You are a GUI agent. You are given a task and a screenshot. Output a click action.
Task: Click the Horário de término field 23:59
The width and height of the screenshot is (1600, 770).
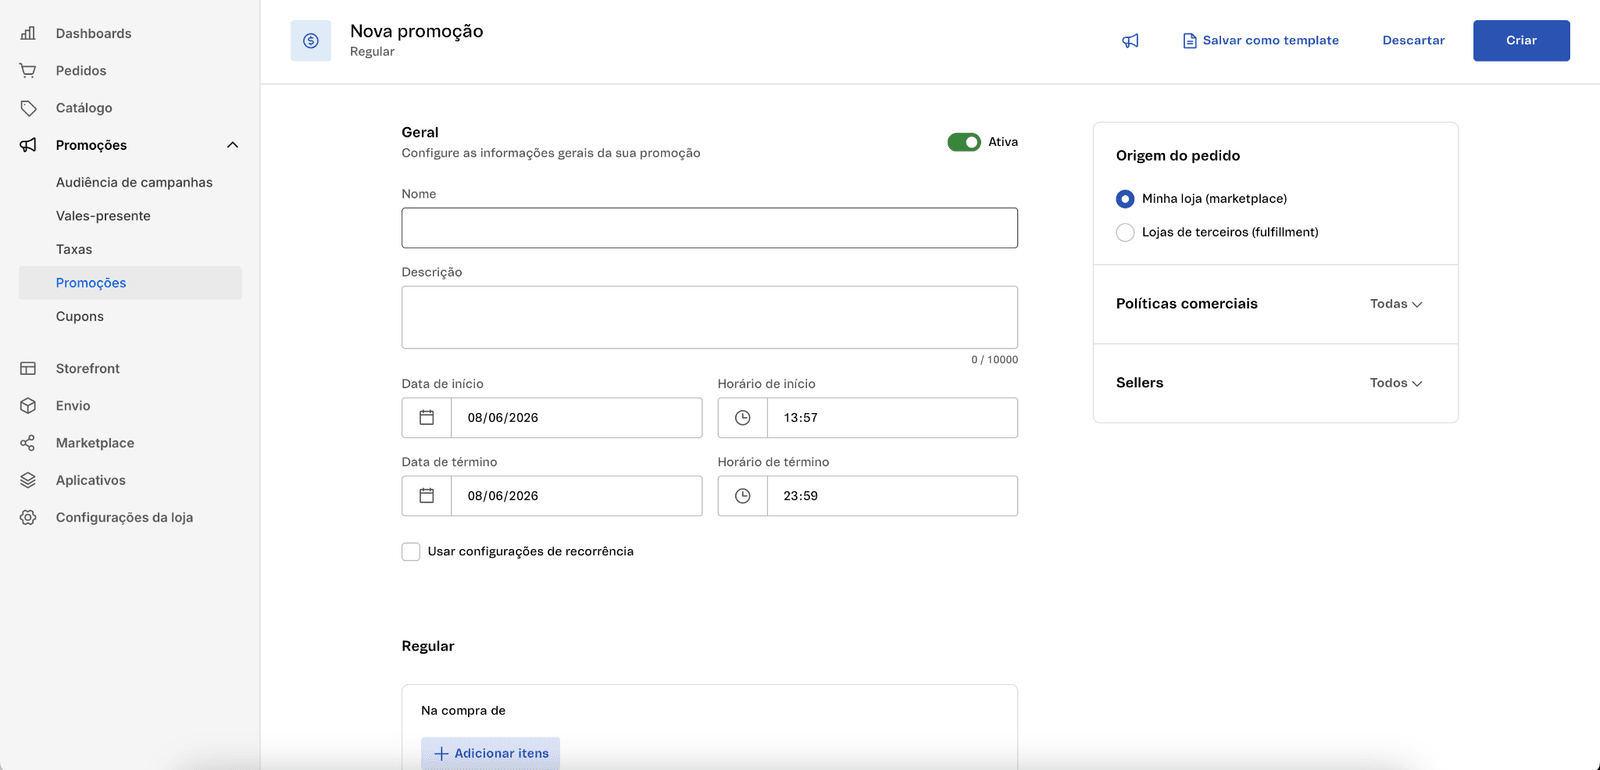coord(892,496)
